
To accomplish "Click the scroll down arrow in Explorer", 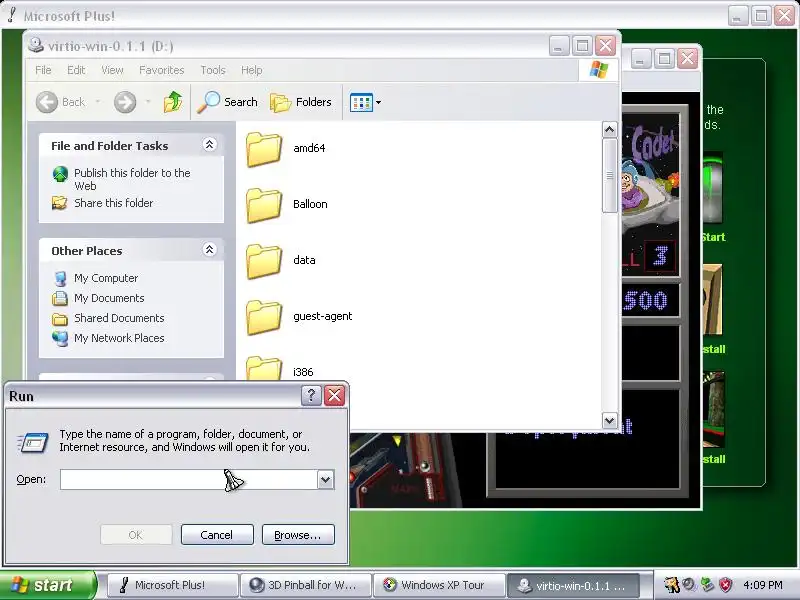I will [609, 421].
